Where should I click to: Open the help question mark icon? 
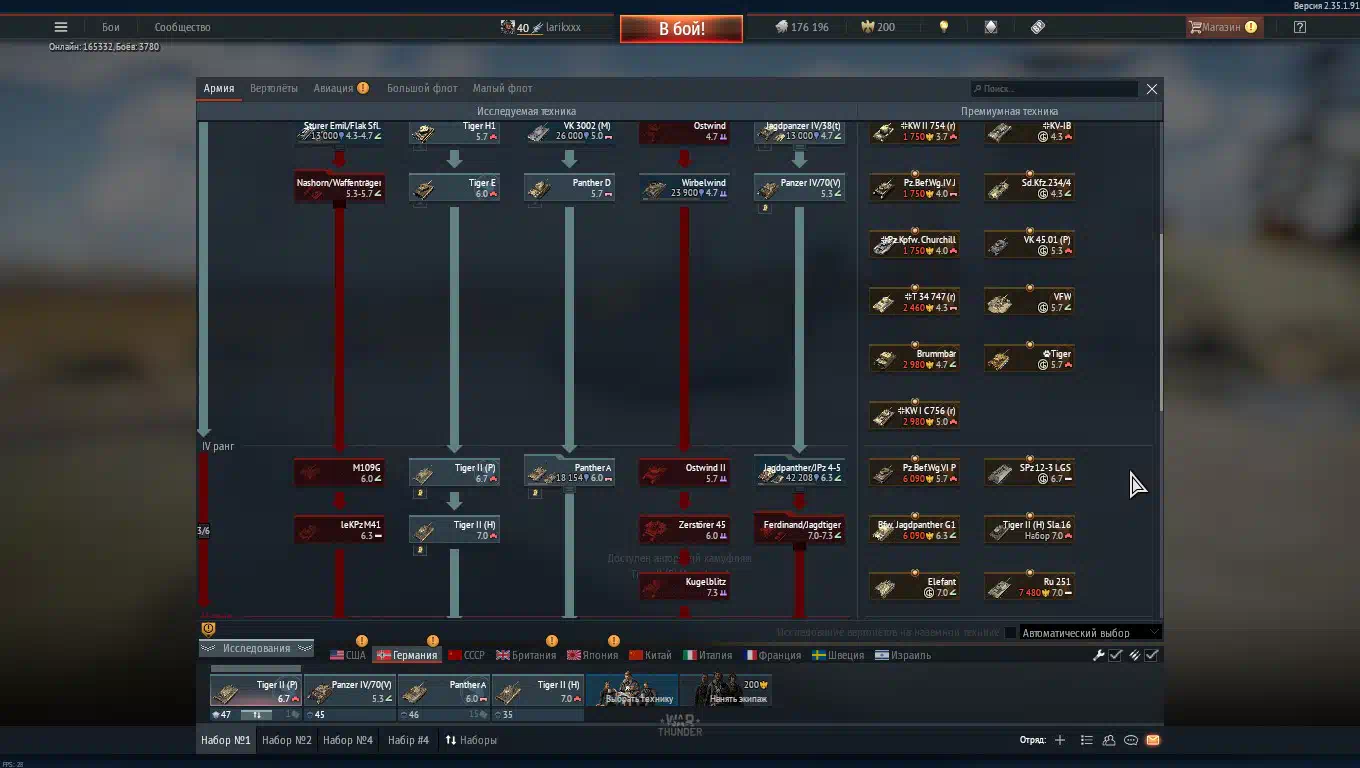[1299, 27]
